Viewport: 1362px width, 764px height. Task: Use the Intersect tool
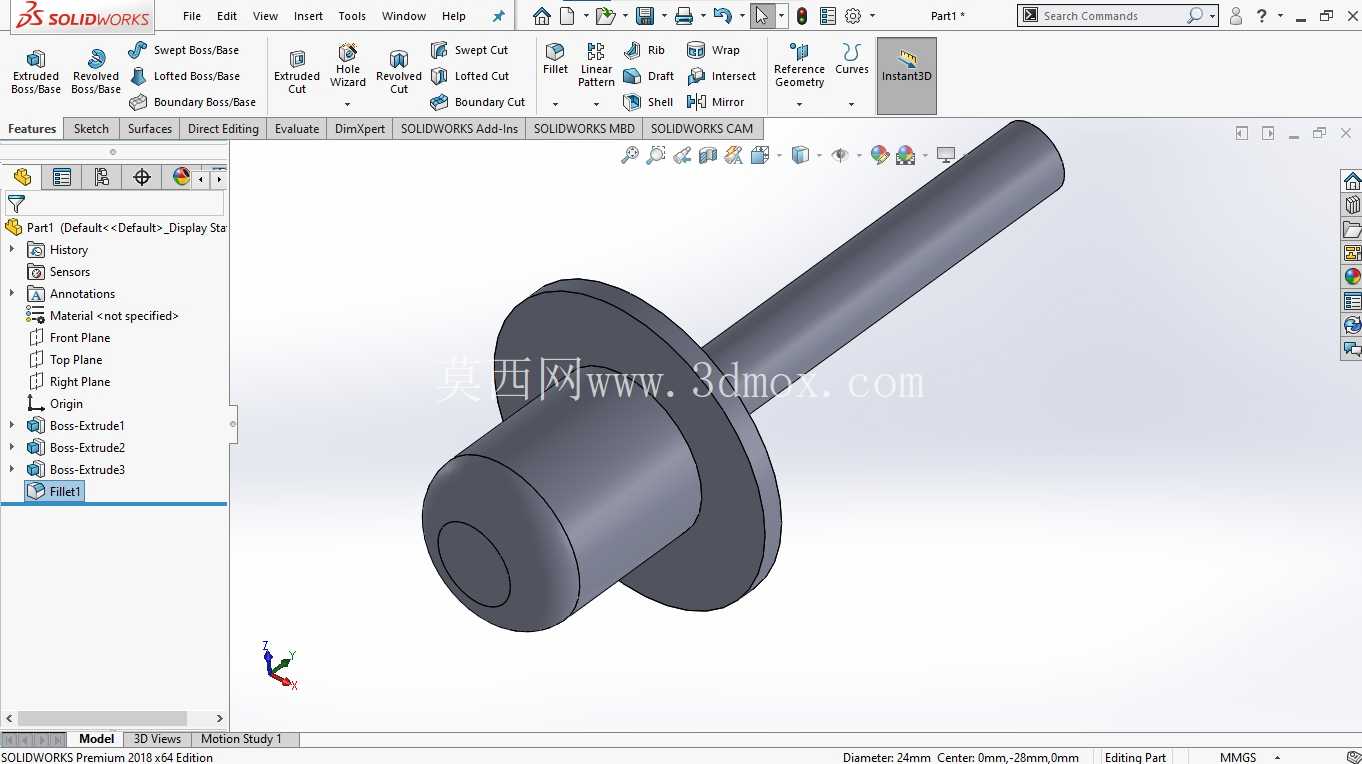(721, 76)
